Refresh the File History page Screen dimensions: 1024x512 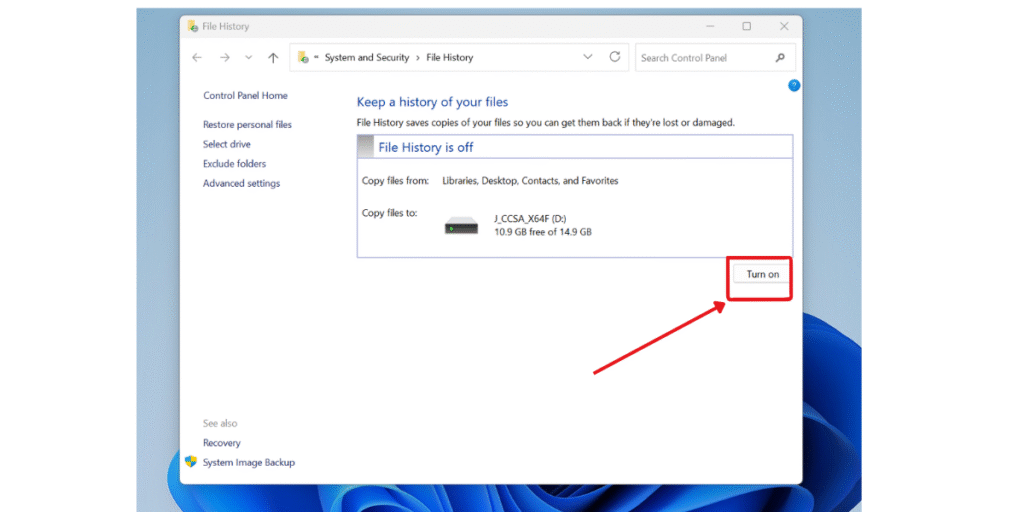point(615,57)
